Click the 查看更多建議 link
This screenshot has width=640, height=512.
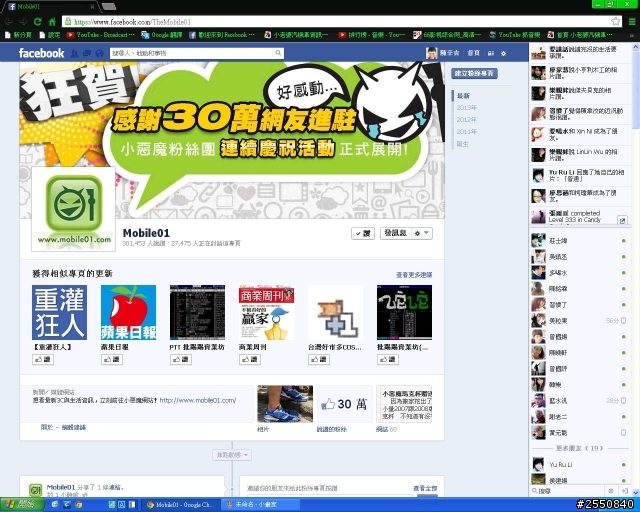414,275
